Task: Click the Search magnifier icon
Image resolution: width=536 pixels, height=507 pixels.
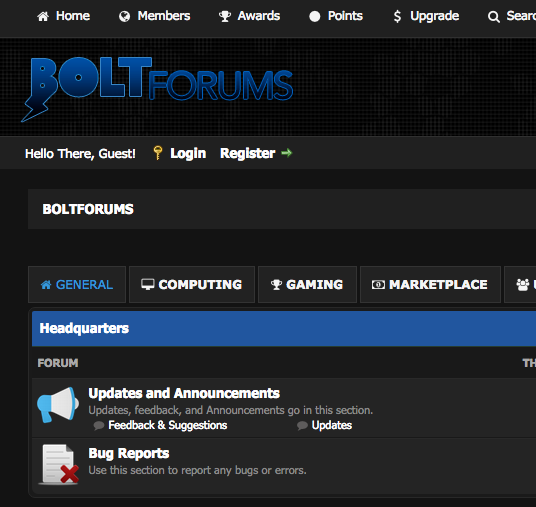Action: click(x=493, y=17)
